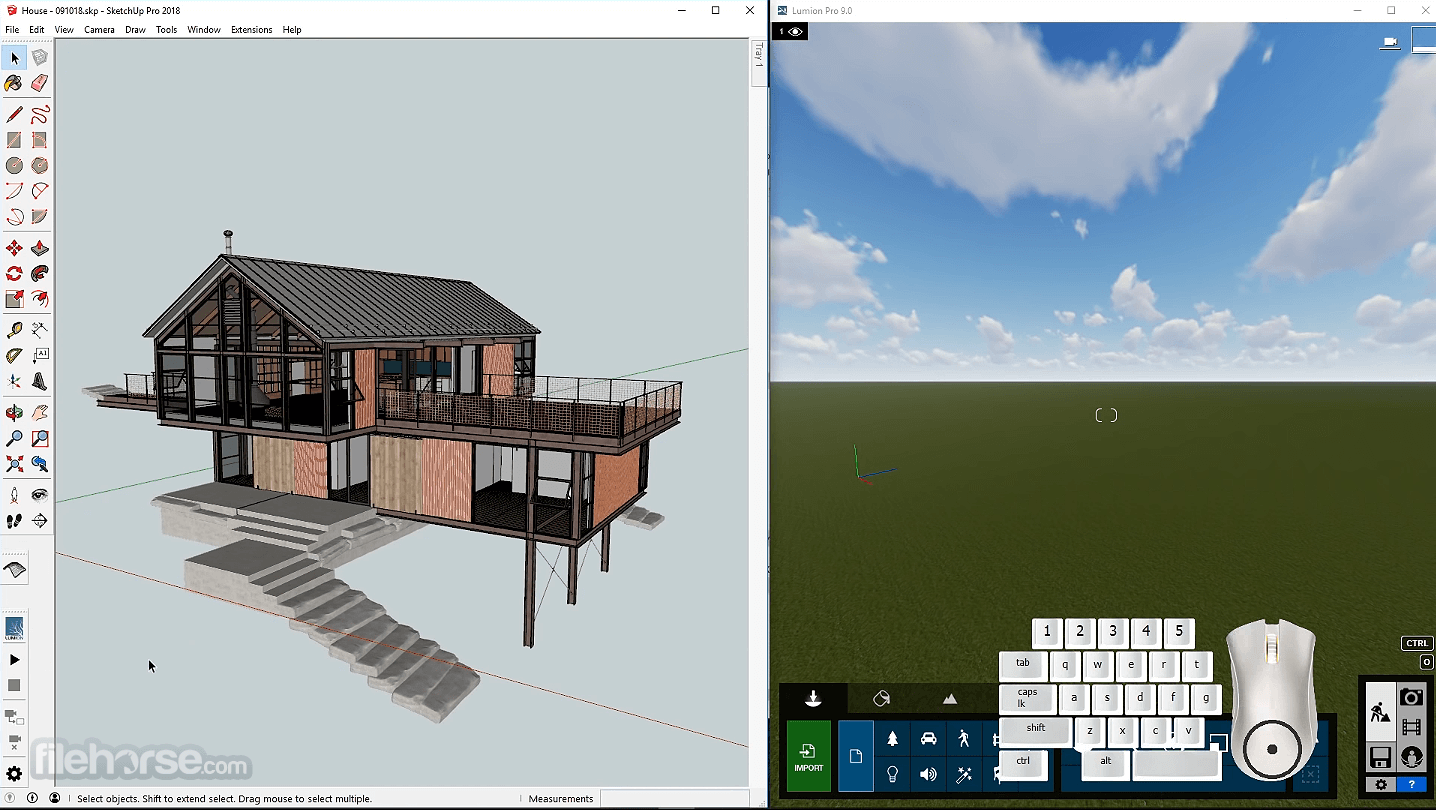This screenshot has width=1436, height=810.
Task: Choose the Zoom Window tool
Action: point(40,438)
